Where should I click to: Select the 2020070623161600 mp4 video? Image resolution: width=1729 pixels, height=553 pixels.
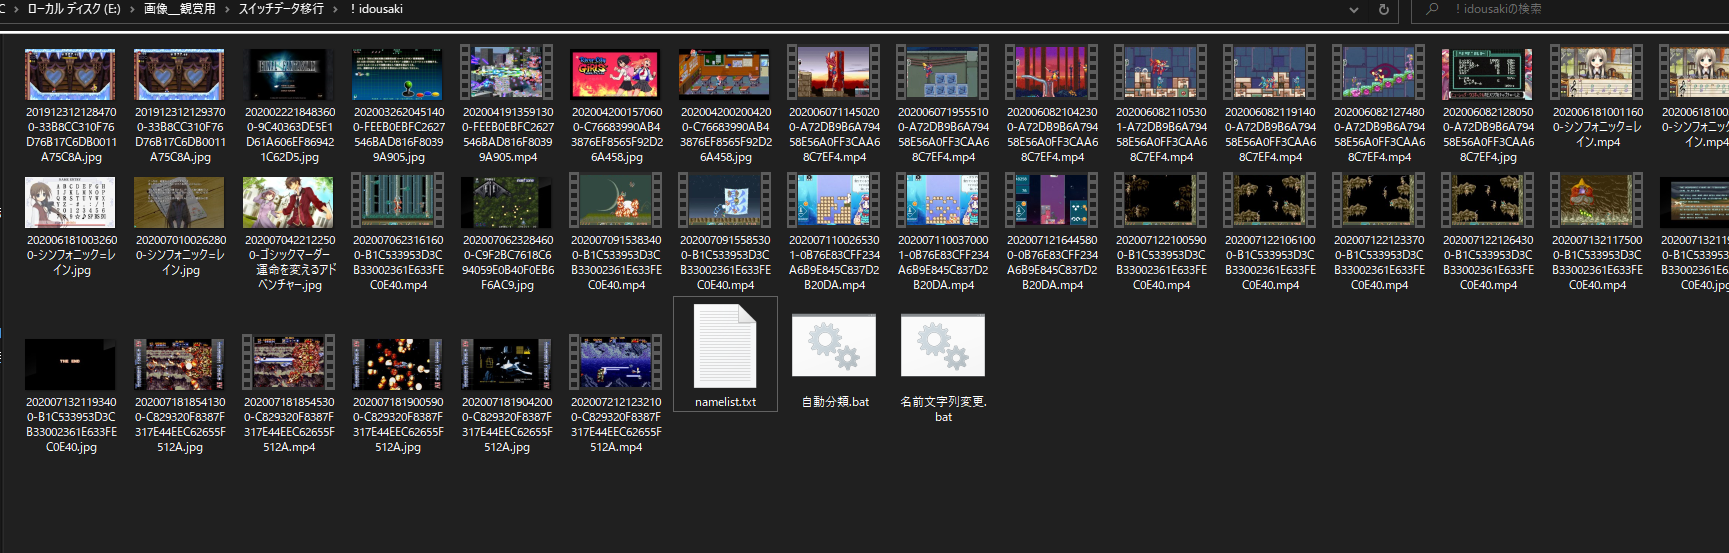[x=398, y=202]
